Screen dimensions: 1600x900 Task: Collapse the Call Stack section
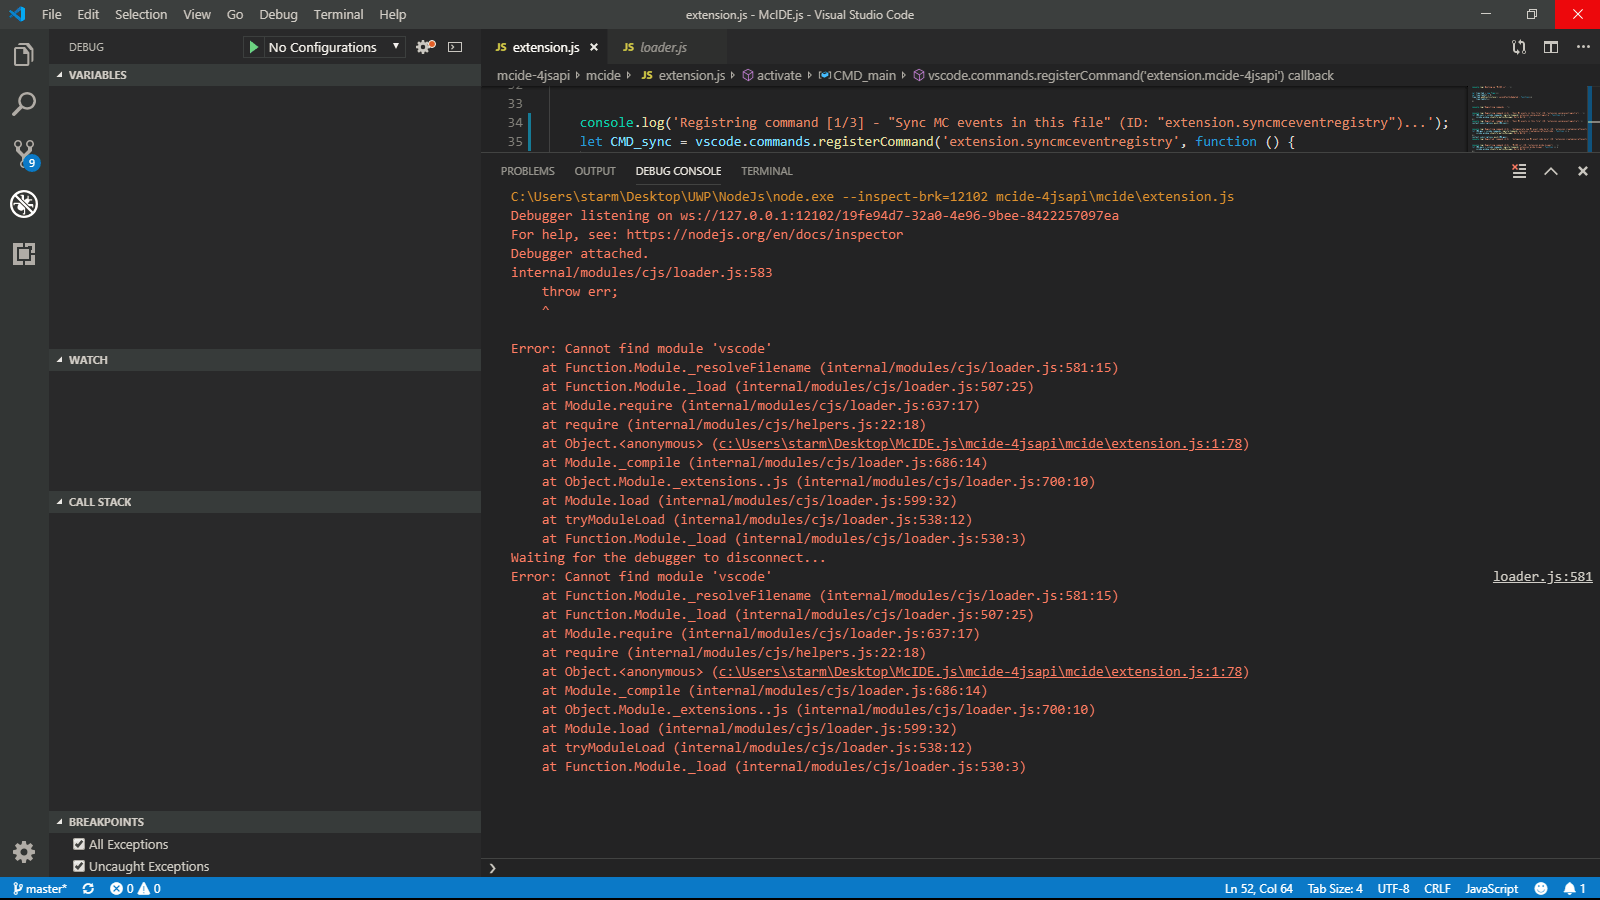pyautogui.click(x=265, y=502)
